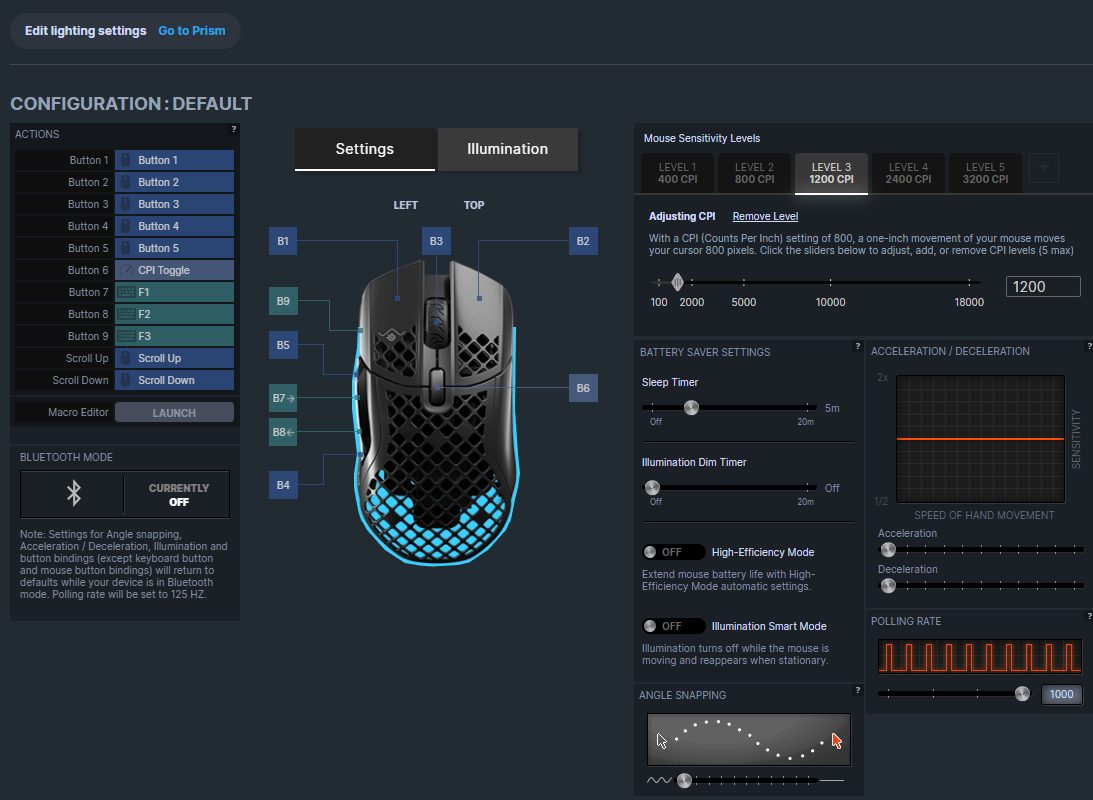Click the CPI value input field
The image size is (1093, 800).
1043,287
